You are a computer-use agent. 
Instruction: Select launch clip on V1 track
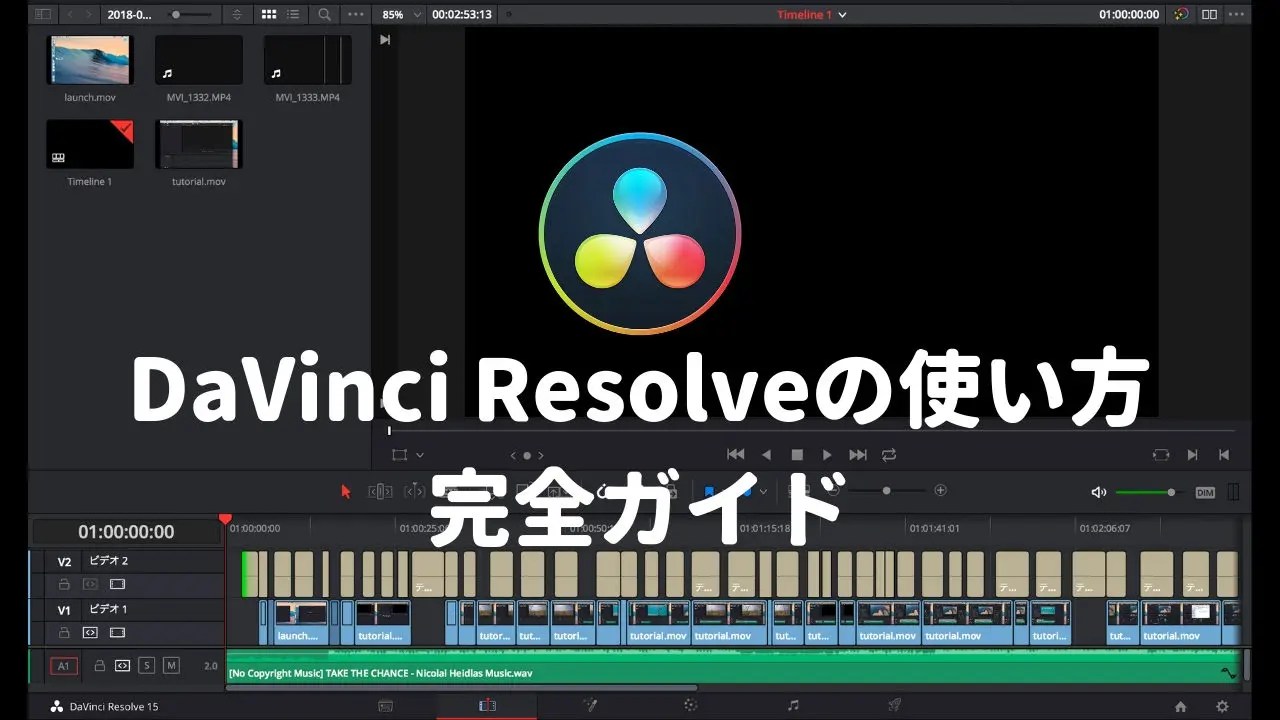[x=301, y=622]
